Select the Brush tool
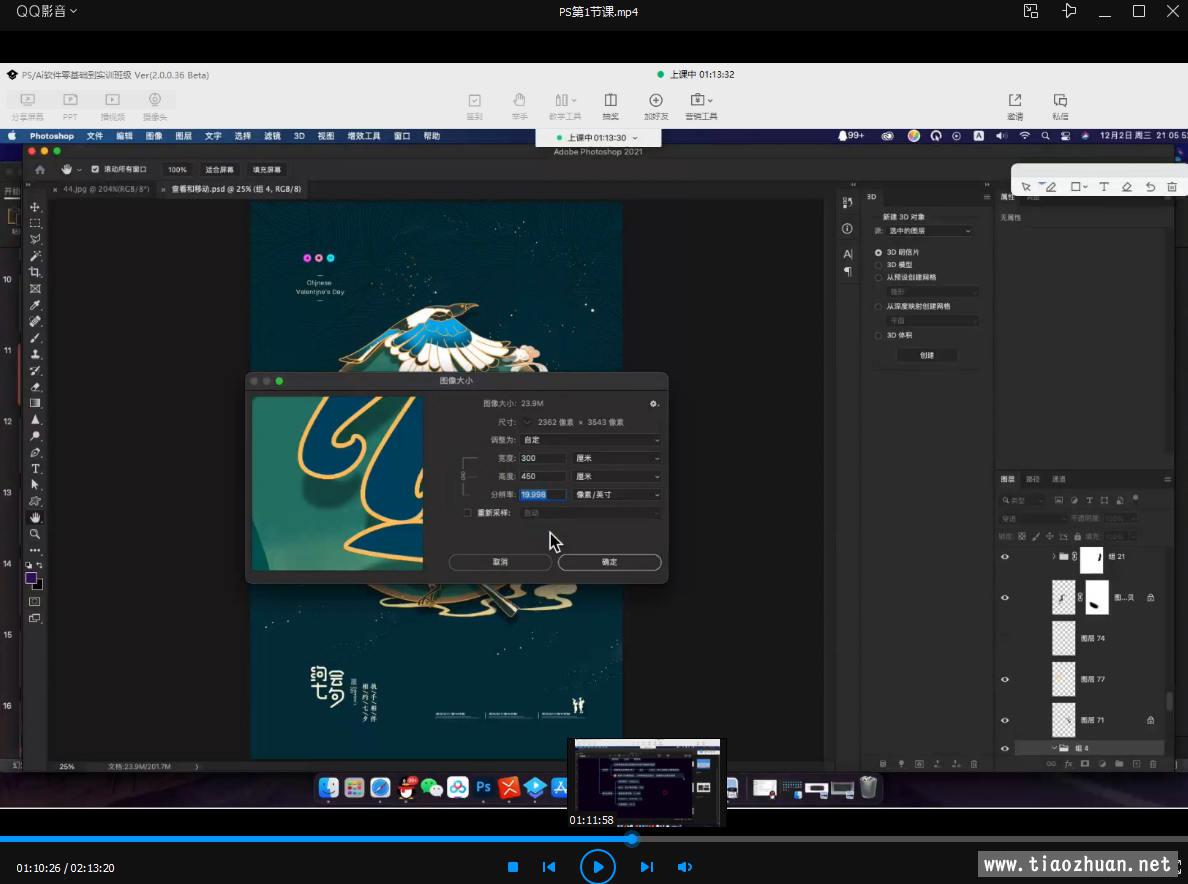The height and width of the screenshot is (884, 1188). [35, 338]
